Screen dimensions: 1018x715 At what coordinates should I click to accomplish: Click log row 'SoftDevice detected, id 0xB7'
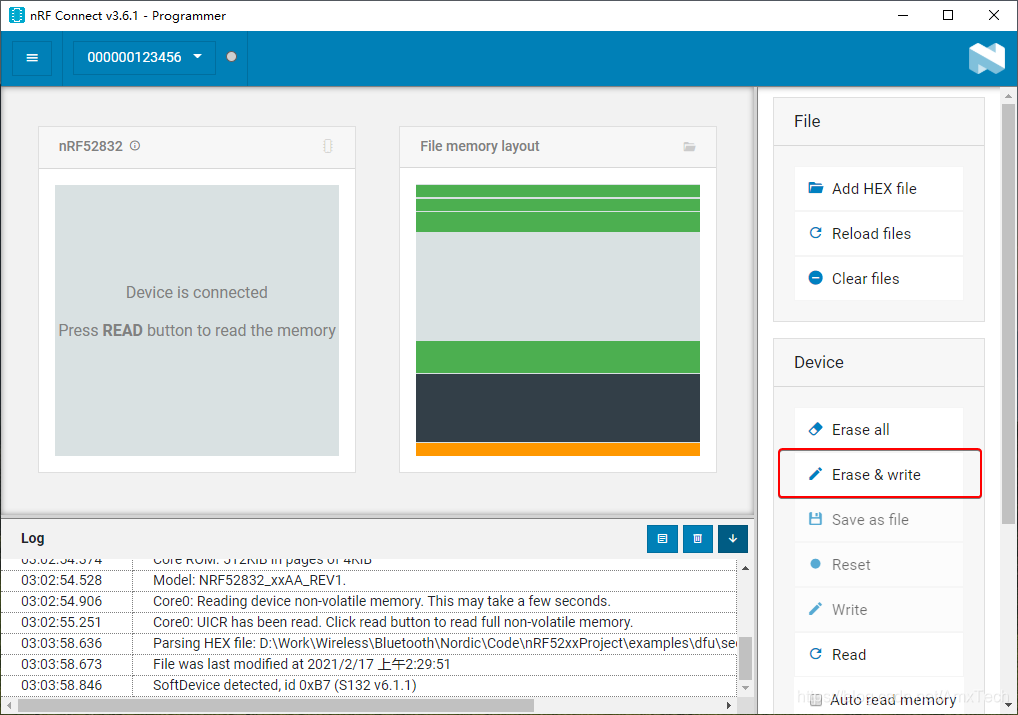[369, 685]
